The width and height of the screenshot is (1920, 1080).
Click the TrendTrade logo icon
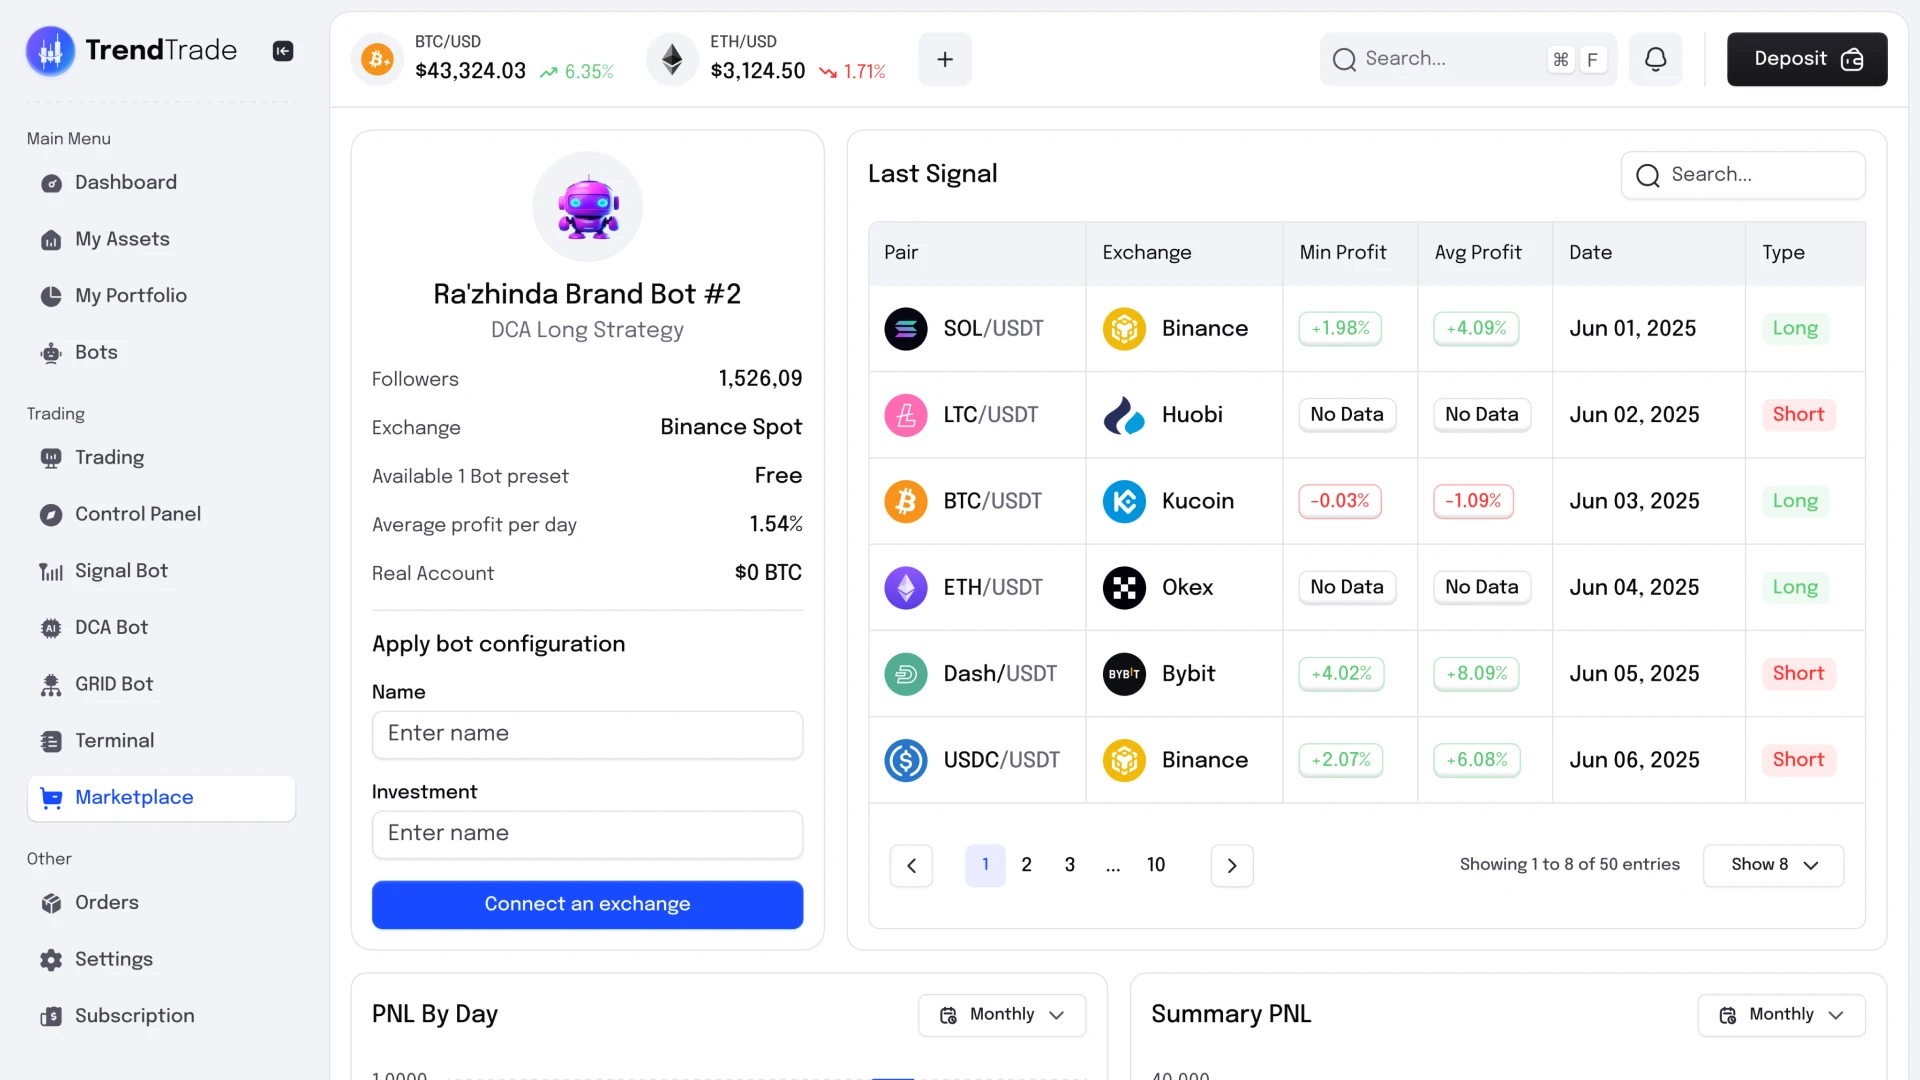(x=50, y=49)
